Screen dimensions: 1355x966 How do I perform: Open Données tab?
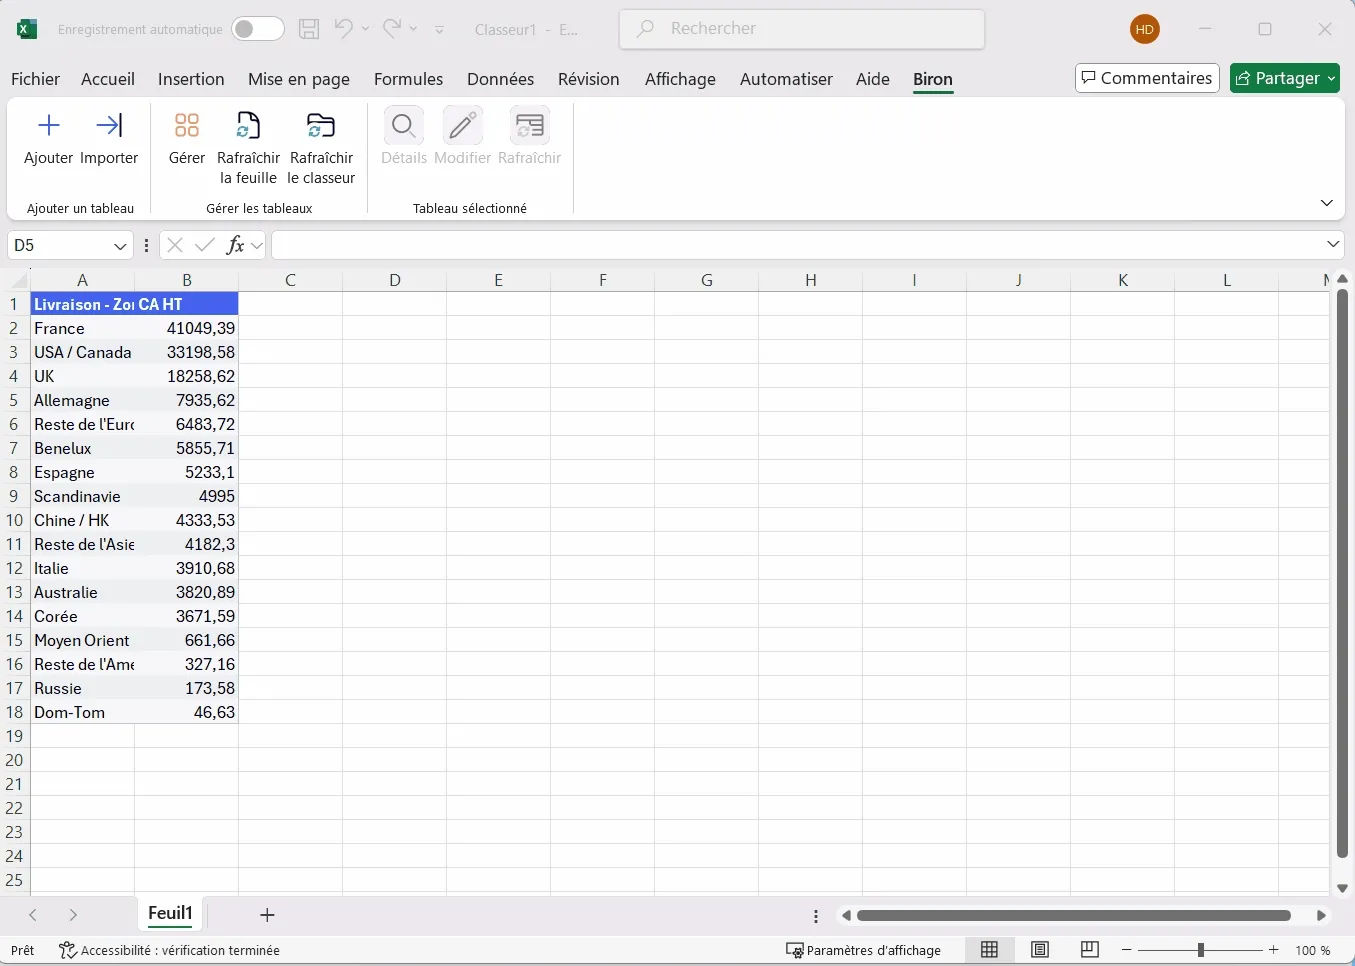click(500, 79)
